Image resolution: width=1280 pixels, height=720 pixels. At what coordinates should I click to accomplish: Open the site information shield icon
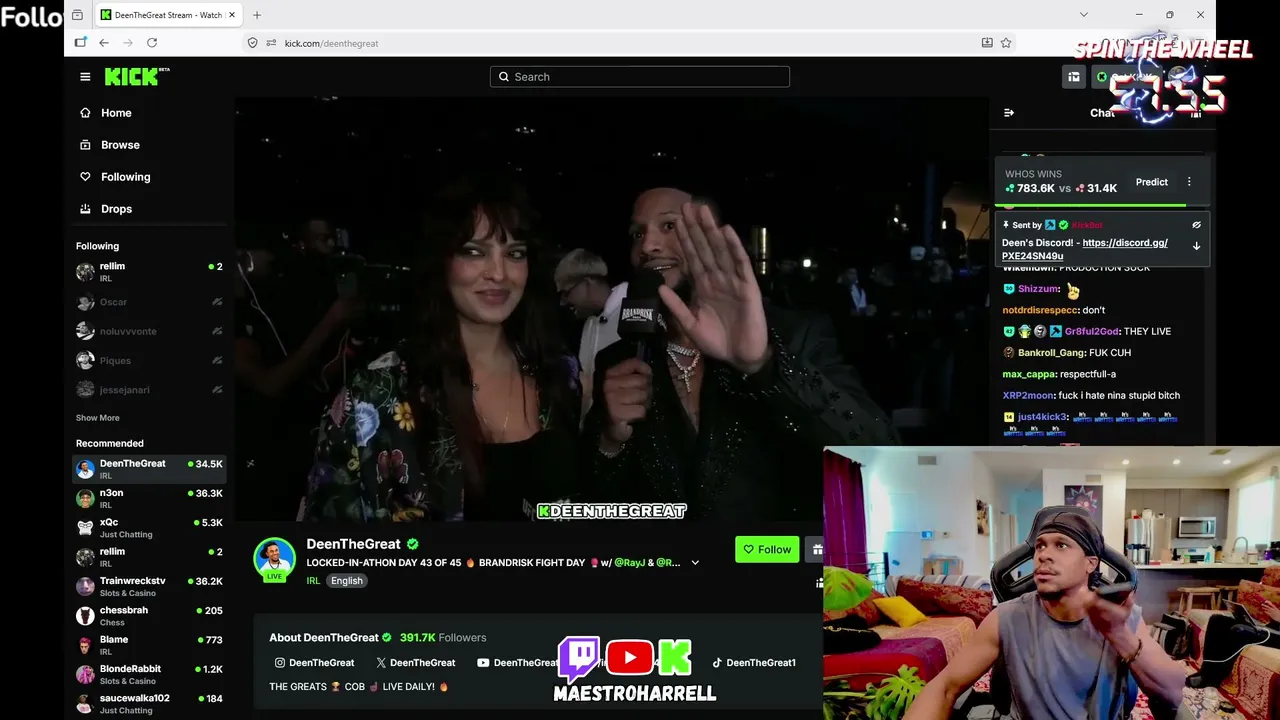(253, 43)
